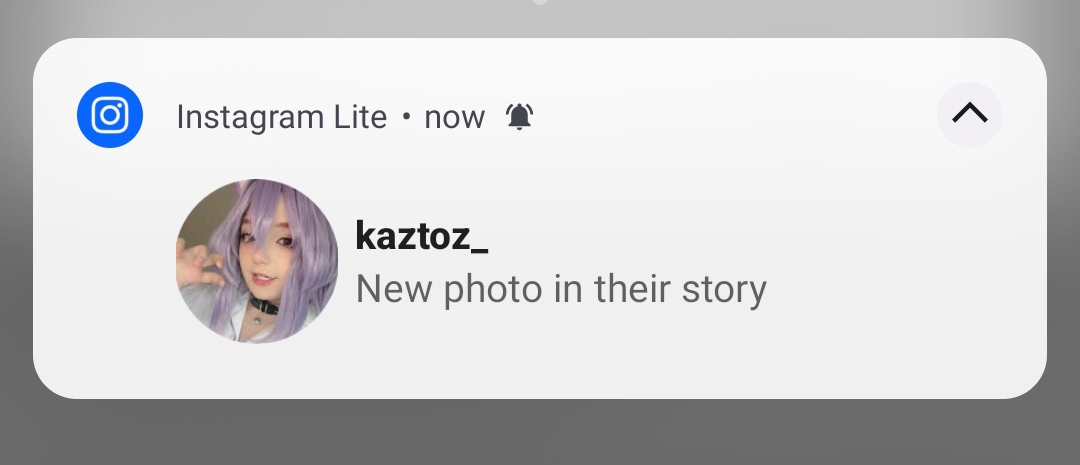Open kaztoz_ profile picture thumbnail
The width and height of the screenshot is (1080, 465).
click(x=257, y=261)
